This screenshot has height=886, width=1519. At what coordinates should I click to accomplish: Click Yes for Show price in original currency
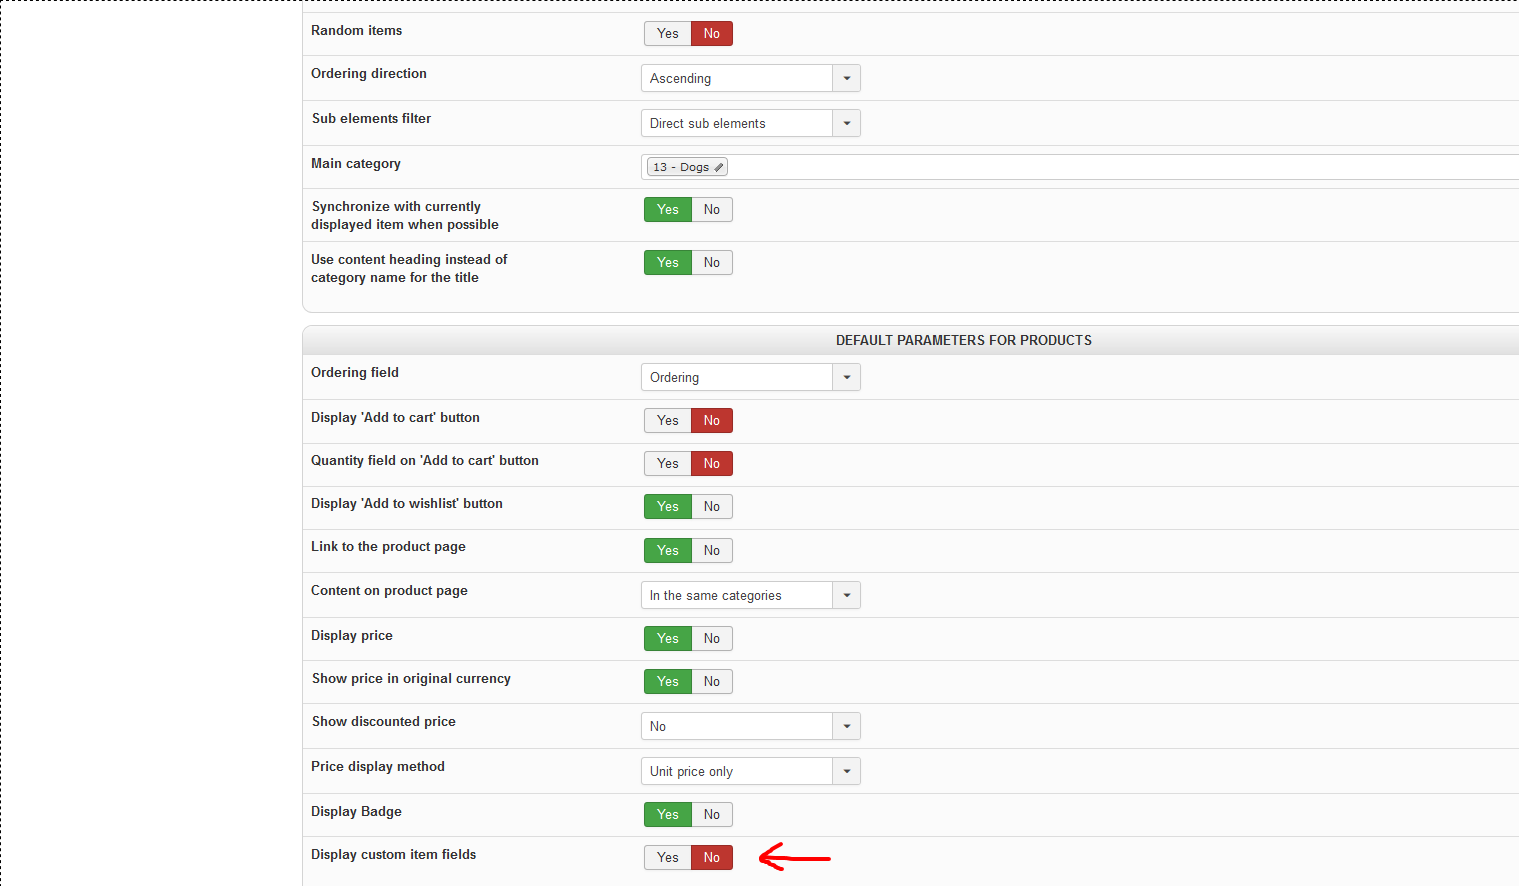tap(668, 682)
